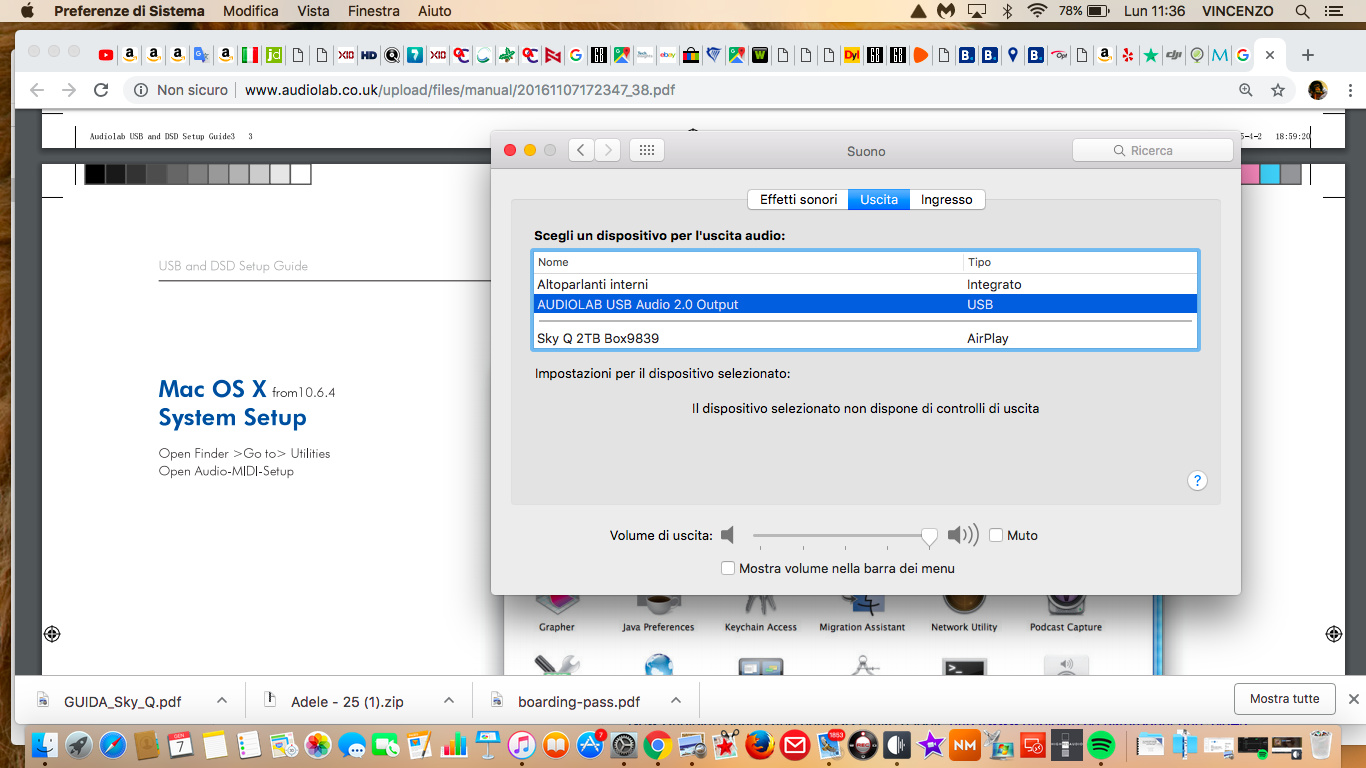Open the Modifica menu

pos(251,11)
